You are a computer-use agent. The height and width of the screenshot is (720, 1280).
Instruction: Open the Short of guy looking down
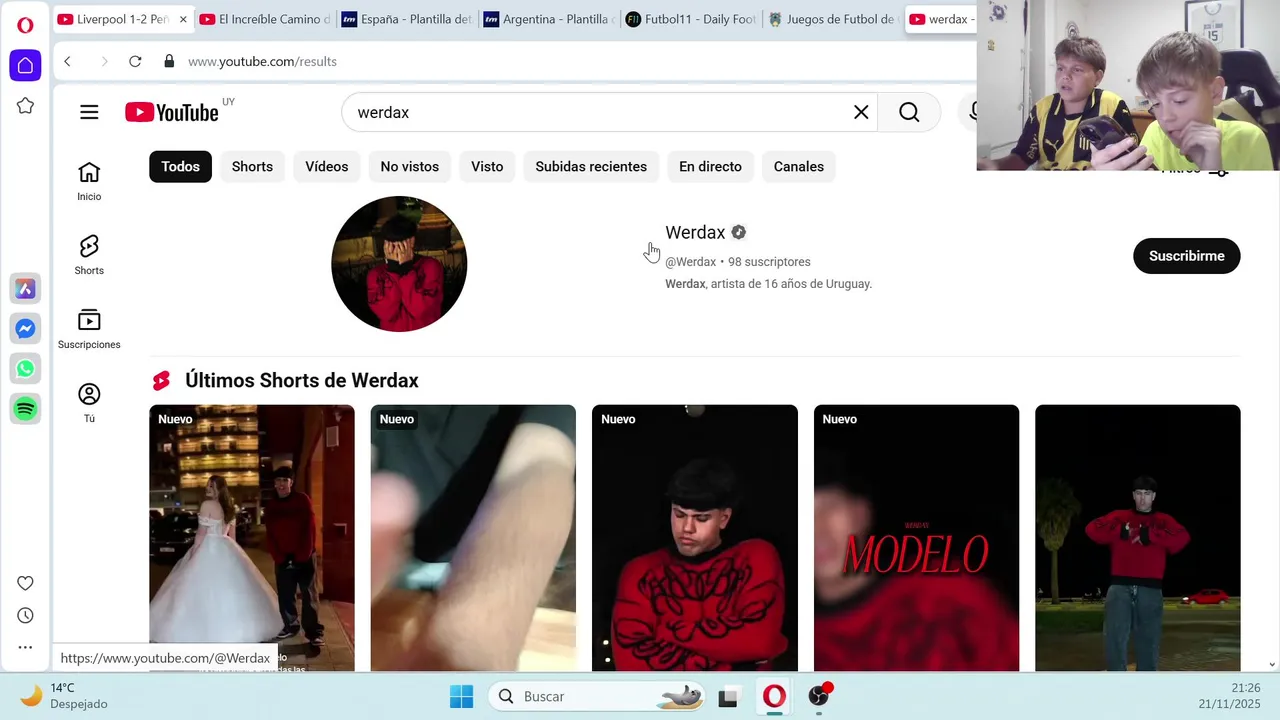695,538
